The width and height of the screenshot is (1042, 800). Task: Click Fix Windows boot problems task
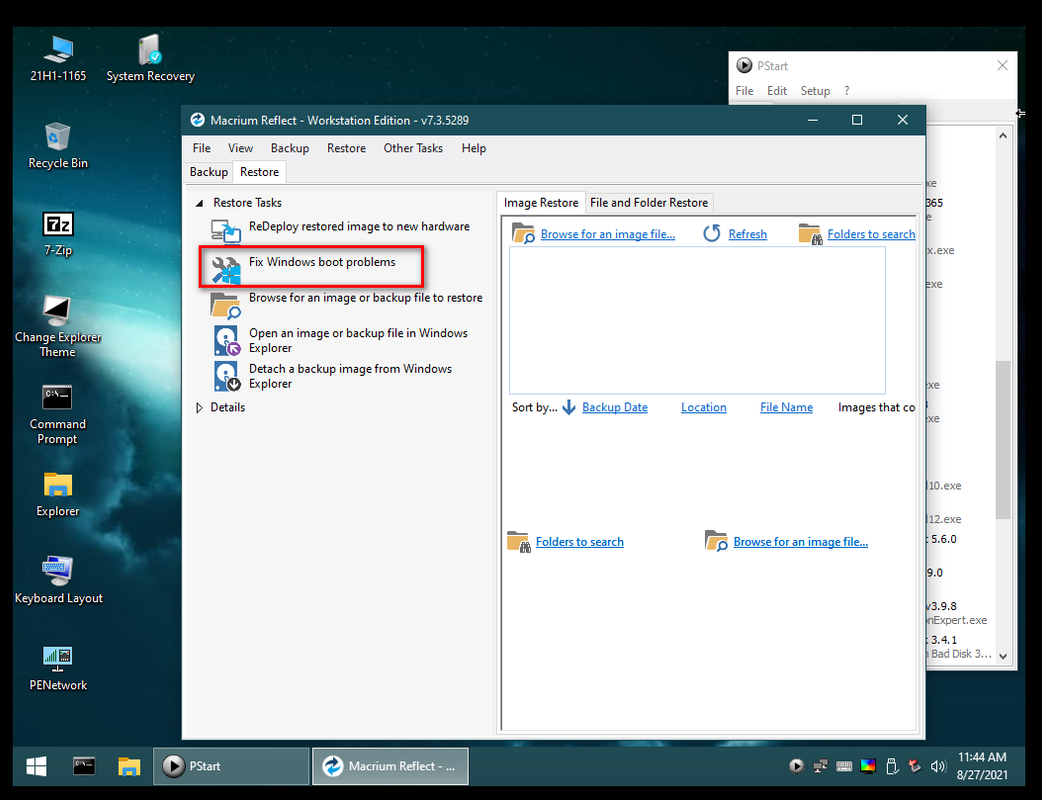[322, 262]
